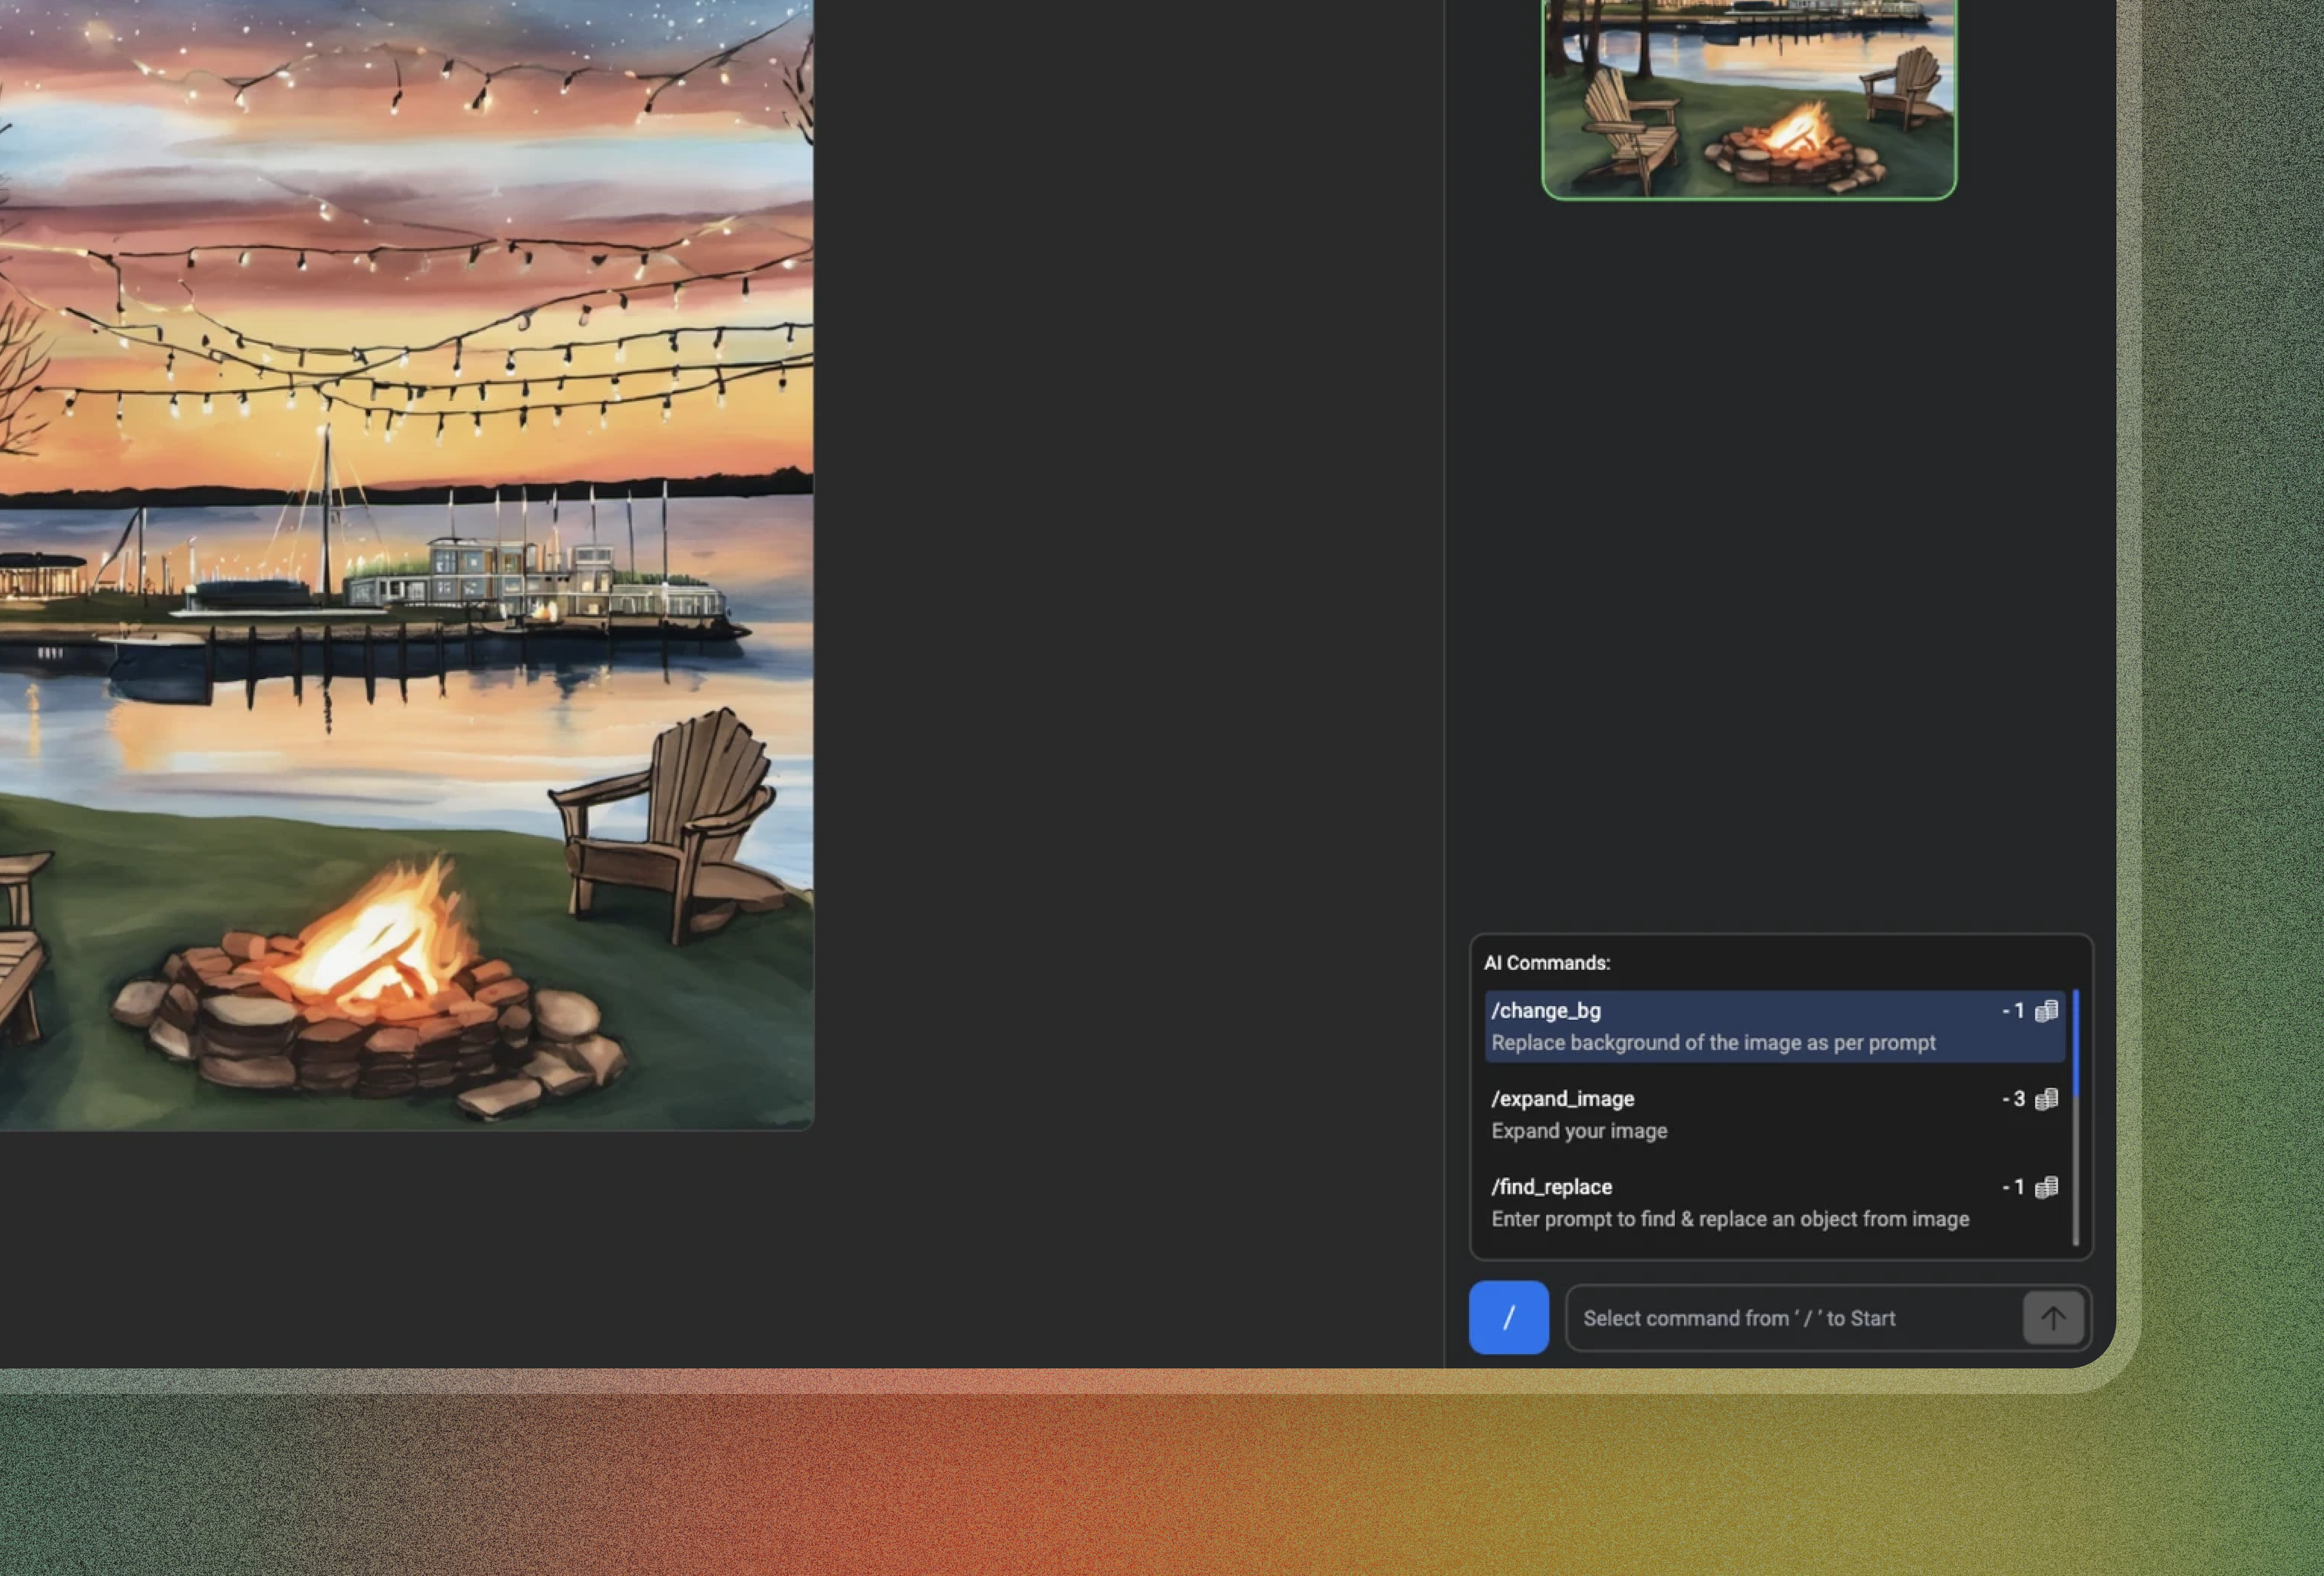Click the 'AI Commands:' panel header

[x=1547, y=963]
